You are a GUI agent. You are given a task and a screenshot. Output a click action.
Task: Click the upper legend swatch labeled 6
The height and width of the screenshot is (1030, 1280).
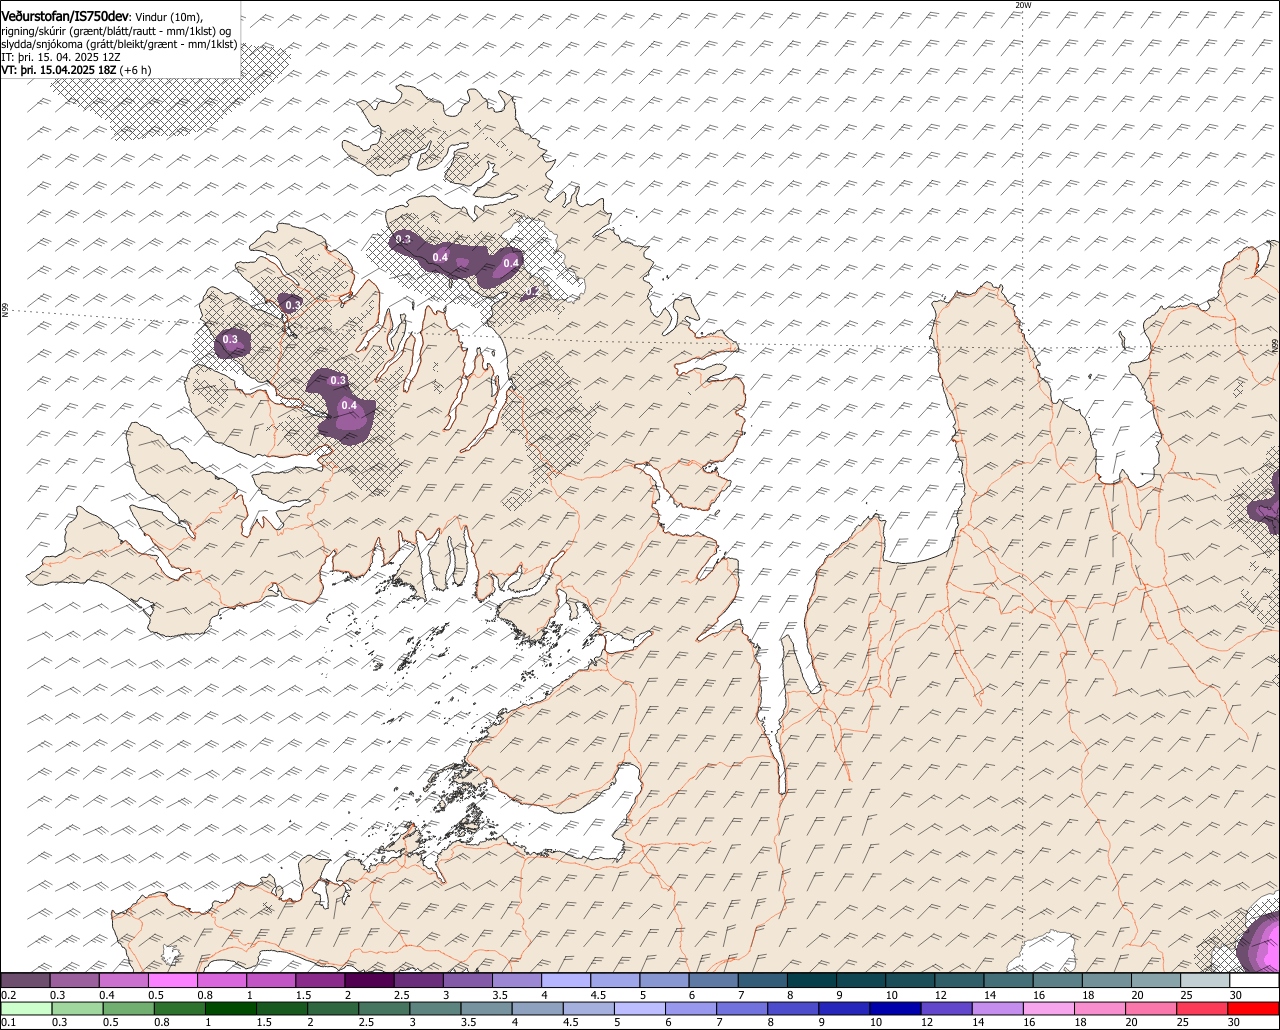pyautogui.click(x=714, y=981)
